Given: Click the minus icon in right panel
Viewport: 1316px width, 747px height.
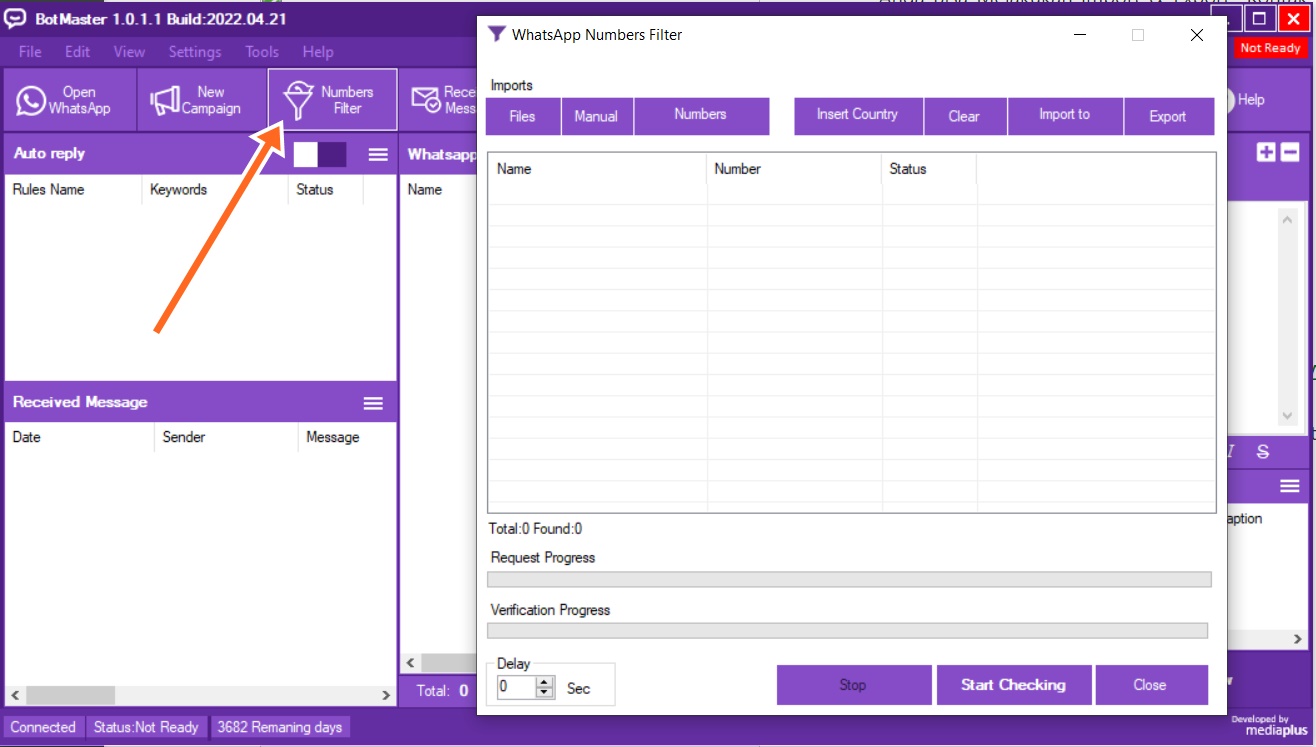Looking at the screenshot, I should 1290,152.
